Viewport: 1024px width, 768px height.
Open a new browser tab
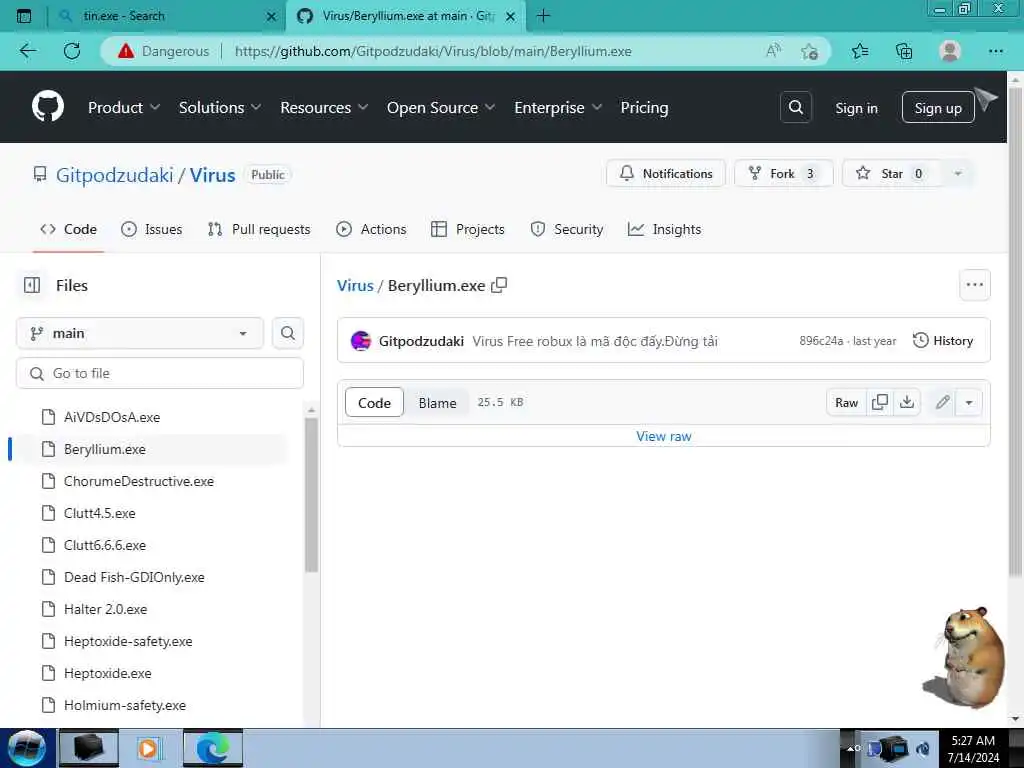click(543, 16)
